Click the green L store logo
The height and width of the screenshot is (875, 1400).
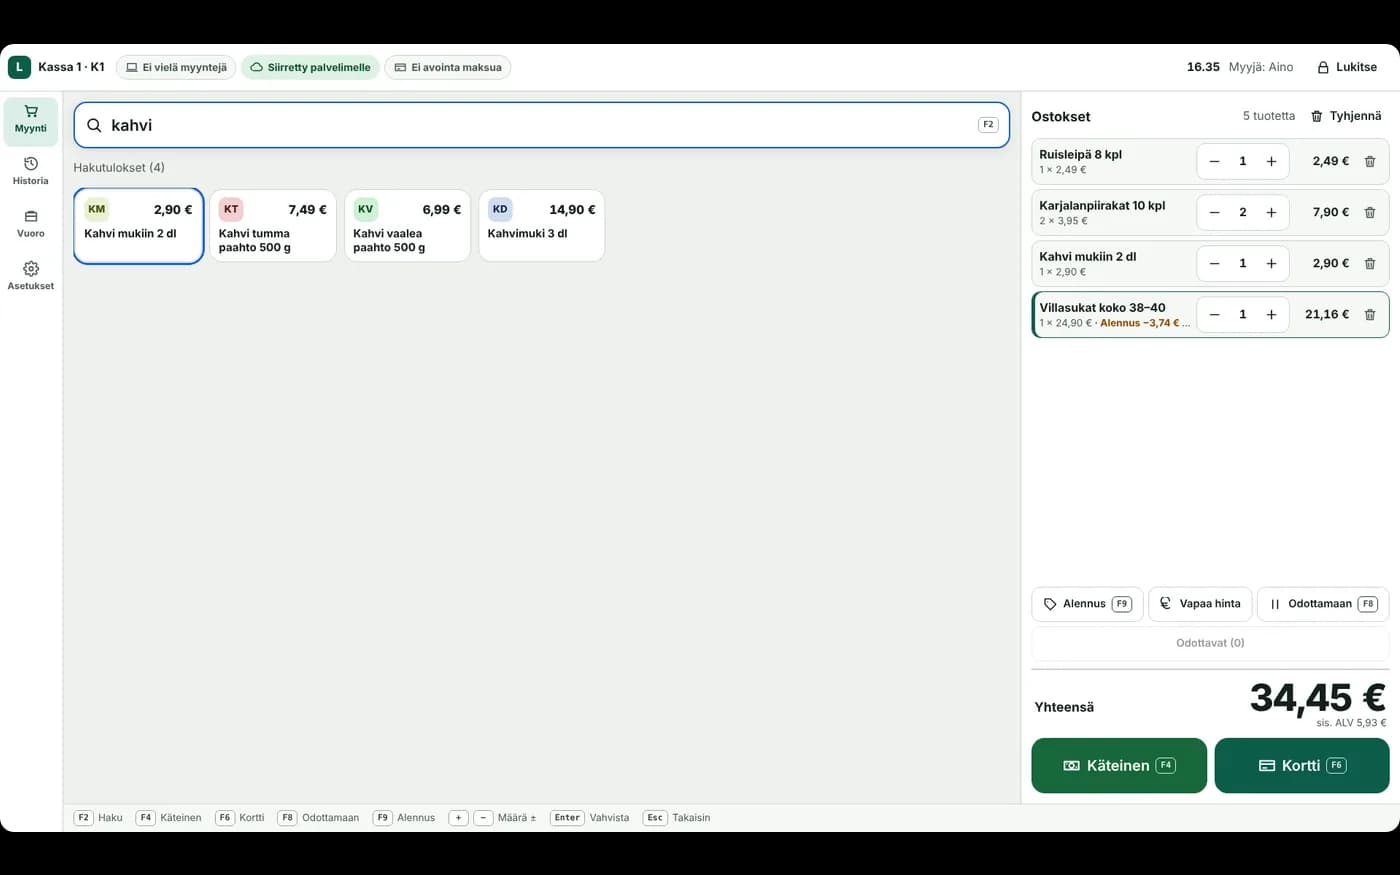click(x=19, y=67)
